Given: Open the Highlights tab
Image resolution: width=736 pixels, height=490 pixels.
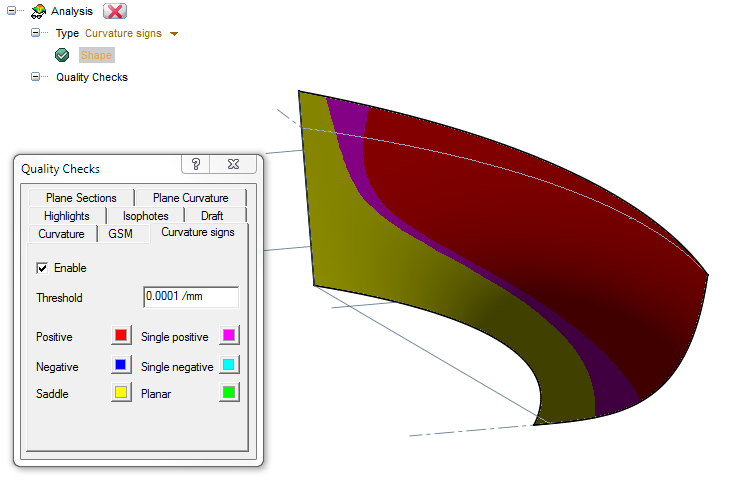Looking at the screenshot, I should click(67, 215).
